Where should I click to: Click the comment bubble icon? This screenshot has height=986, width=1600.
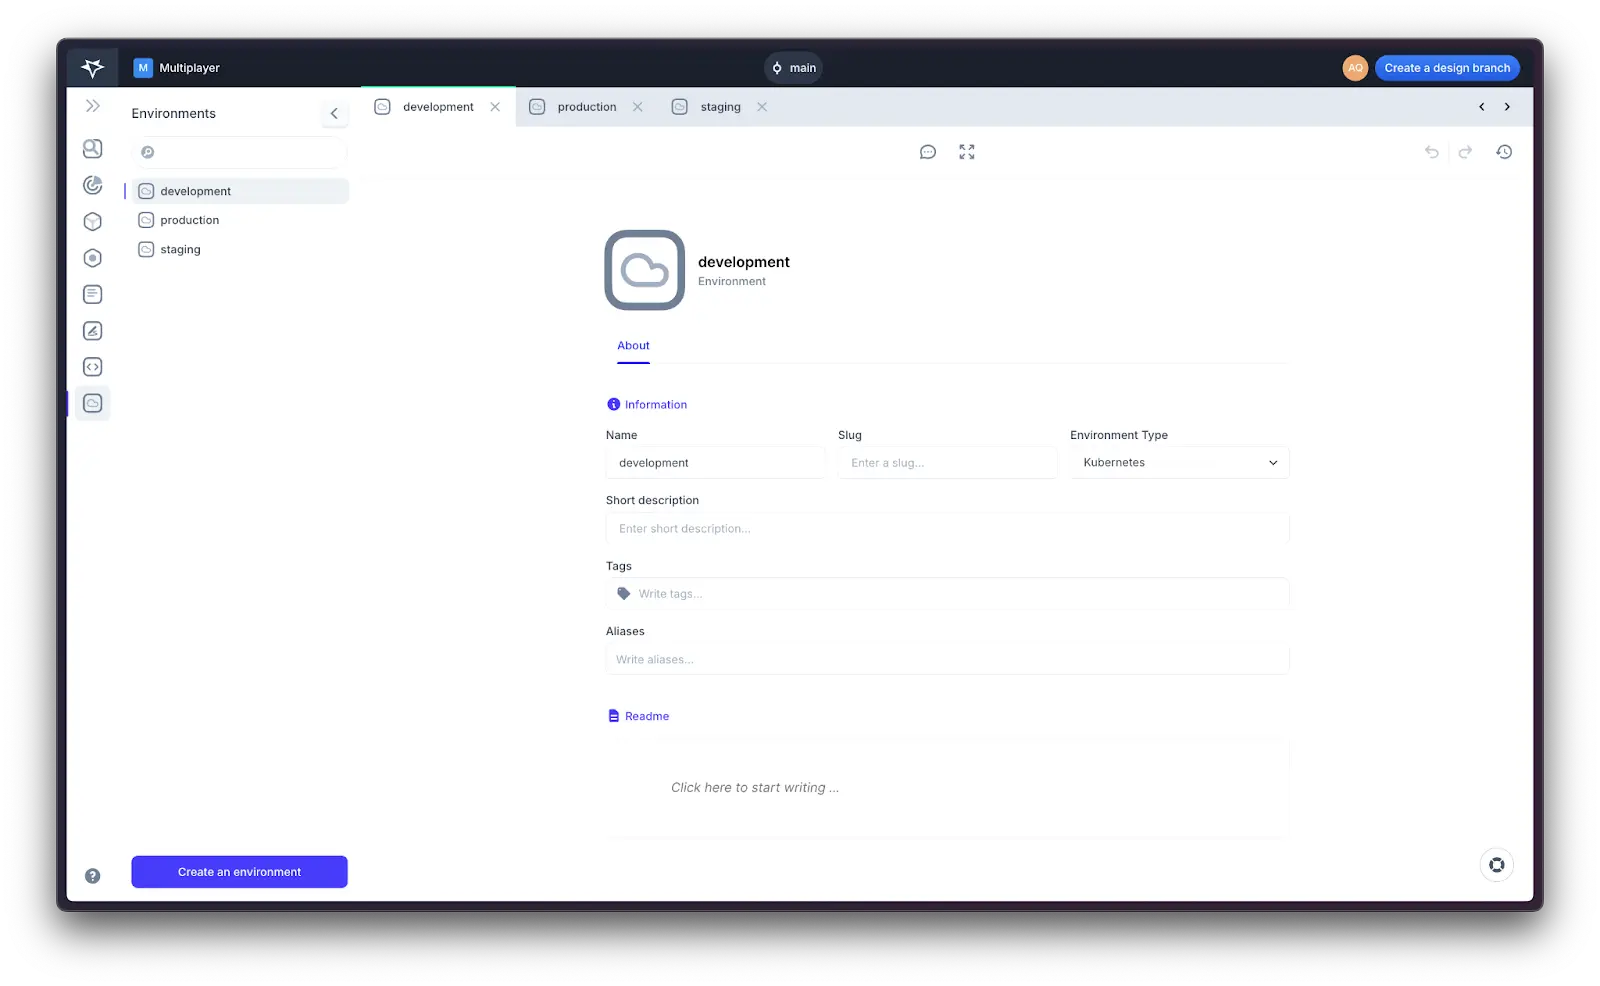click(928, 152)
